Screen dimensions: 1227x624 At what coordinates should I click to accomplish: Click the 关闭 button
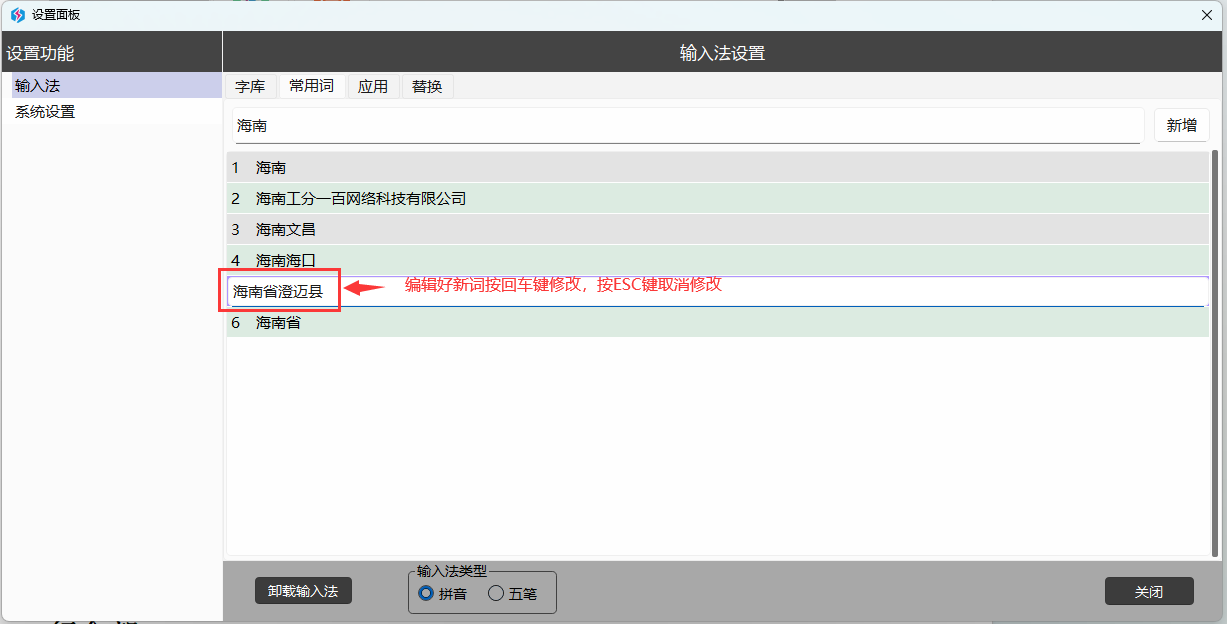click(x=1149, y=591)
